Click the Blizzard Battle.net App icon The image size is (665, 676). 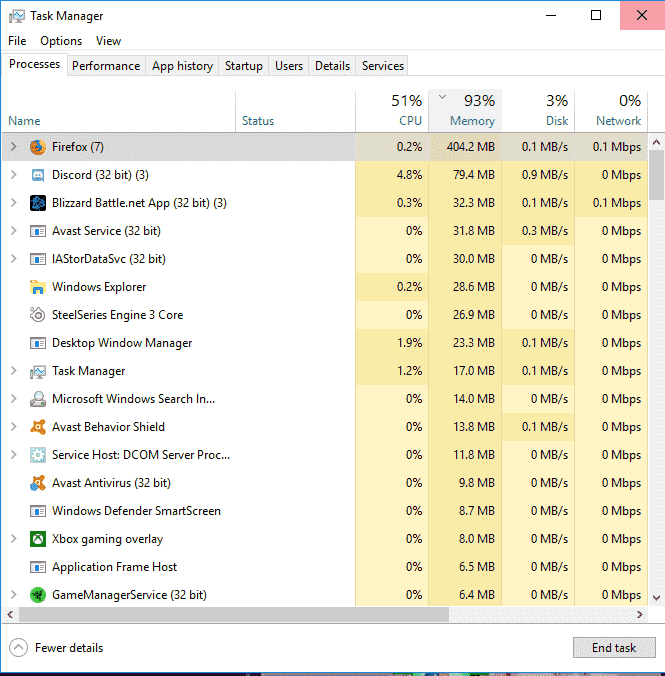tap(38, 203)
